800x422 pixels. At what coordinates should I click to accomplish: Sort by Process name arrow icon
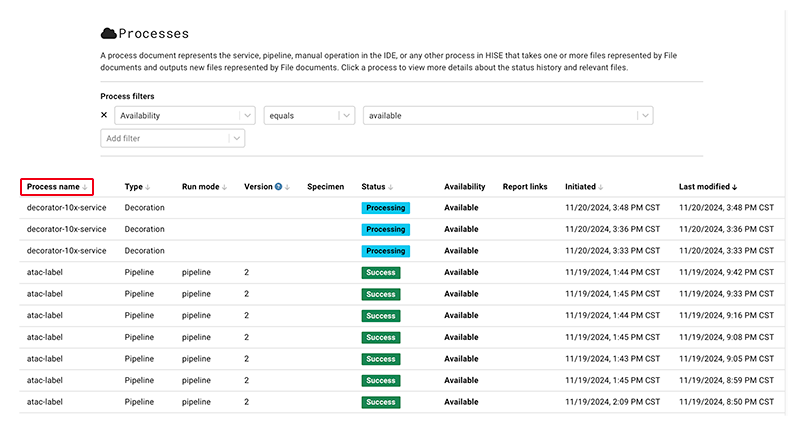click(85, 187)
